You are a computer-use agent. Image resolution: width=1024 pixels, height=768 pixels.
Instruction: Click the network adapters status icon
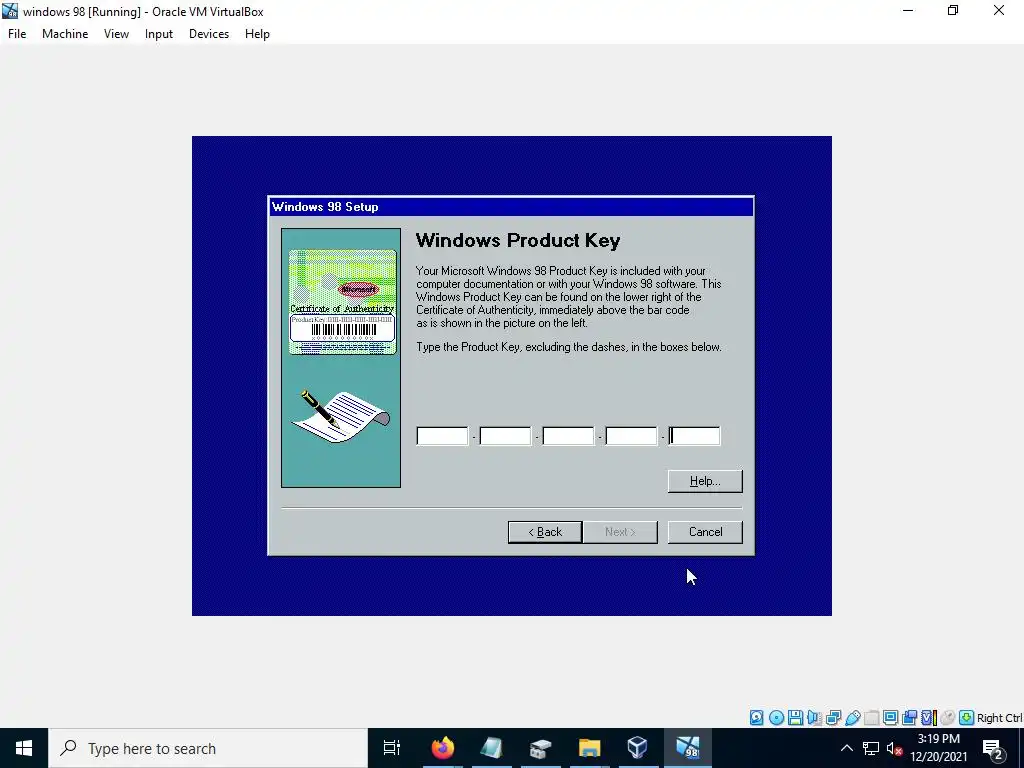[833, 718]
